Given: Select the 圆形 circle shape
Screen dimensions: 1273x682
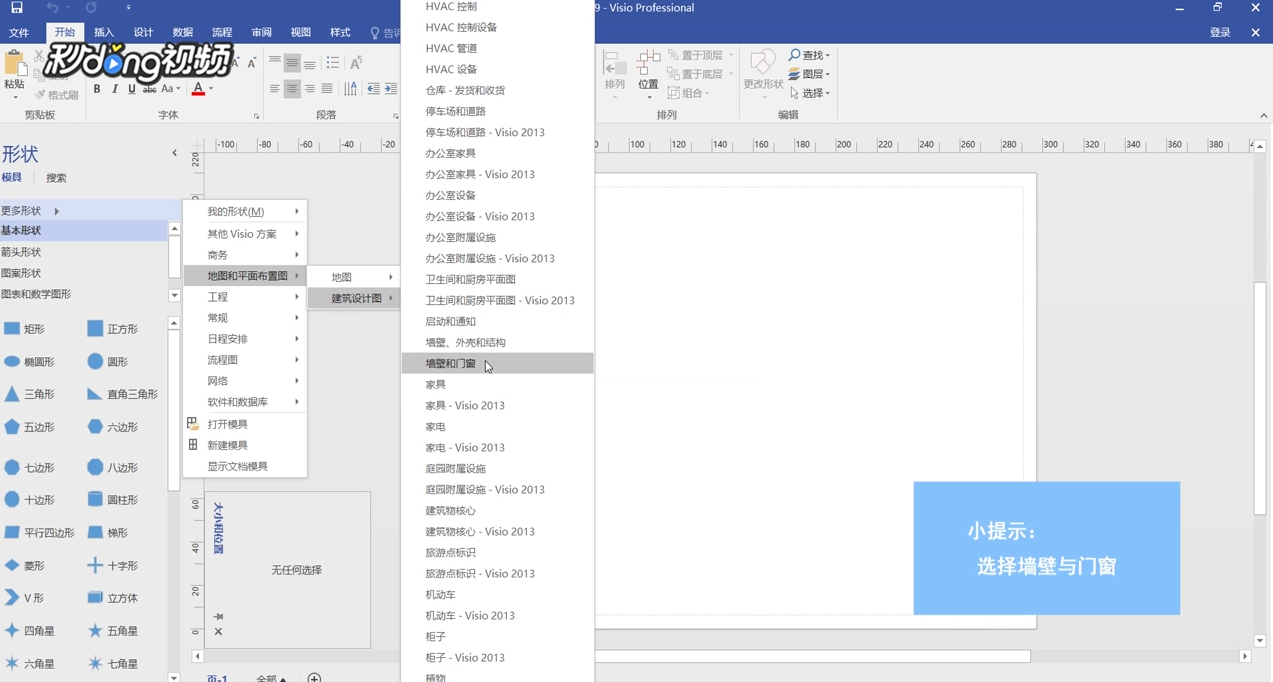Looking at the screenshot, I should 108,362.
